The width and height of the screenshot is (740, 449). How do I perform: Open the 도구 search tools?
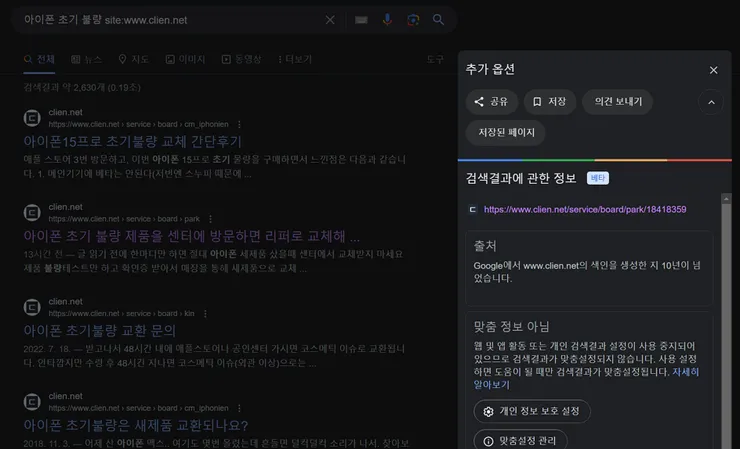coord(435,59)
